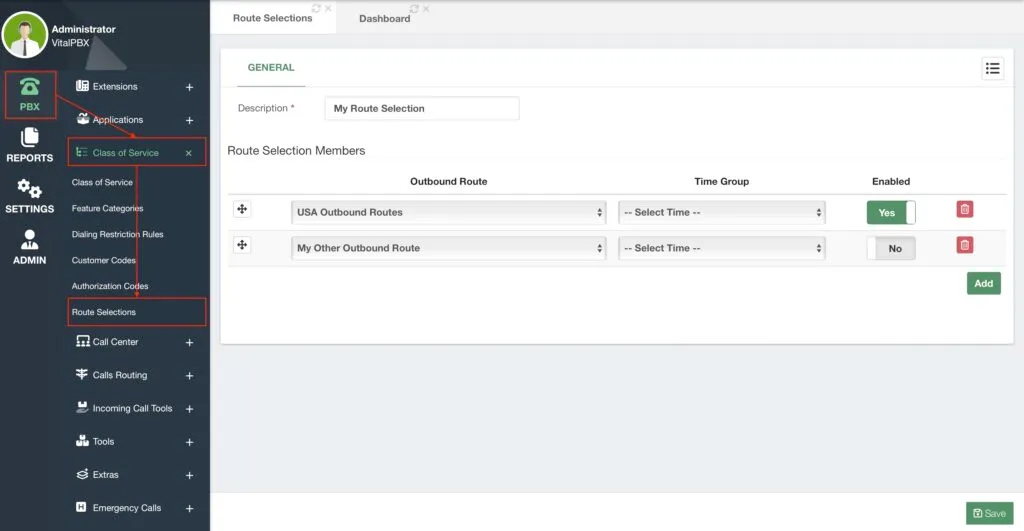The image size is (1024, 531).
Task: Open the second row Select Time dropdown
Action: [722, 248]
